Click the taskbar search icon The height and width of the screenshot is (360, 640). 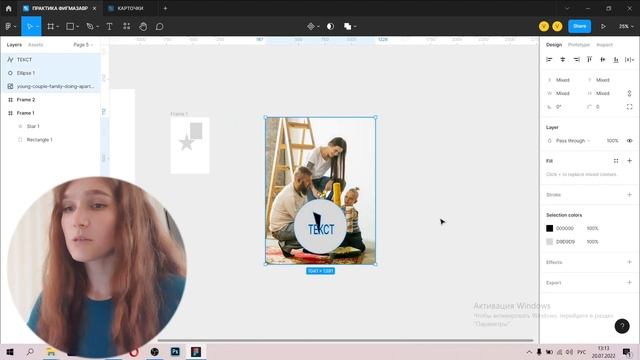point(30,352)
